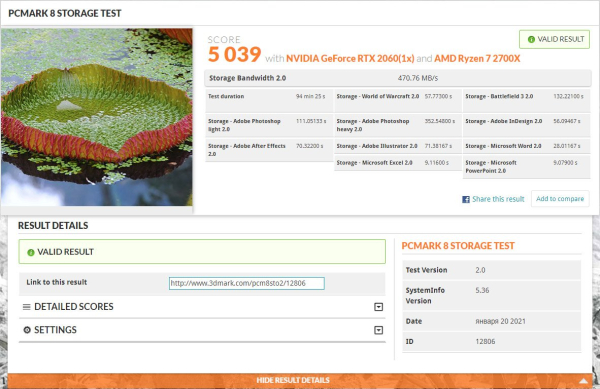The image size is (600, 389).
Task: Expand the Settings section arrow
Action: [378, 330]
